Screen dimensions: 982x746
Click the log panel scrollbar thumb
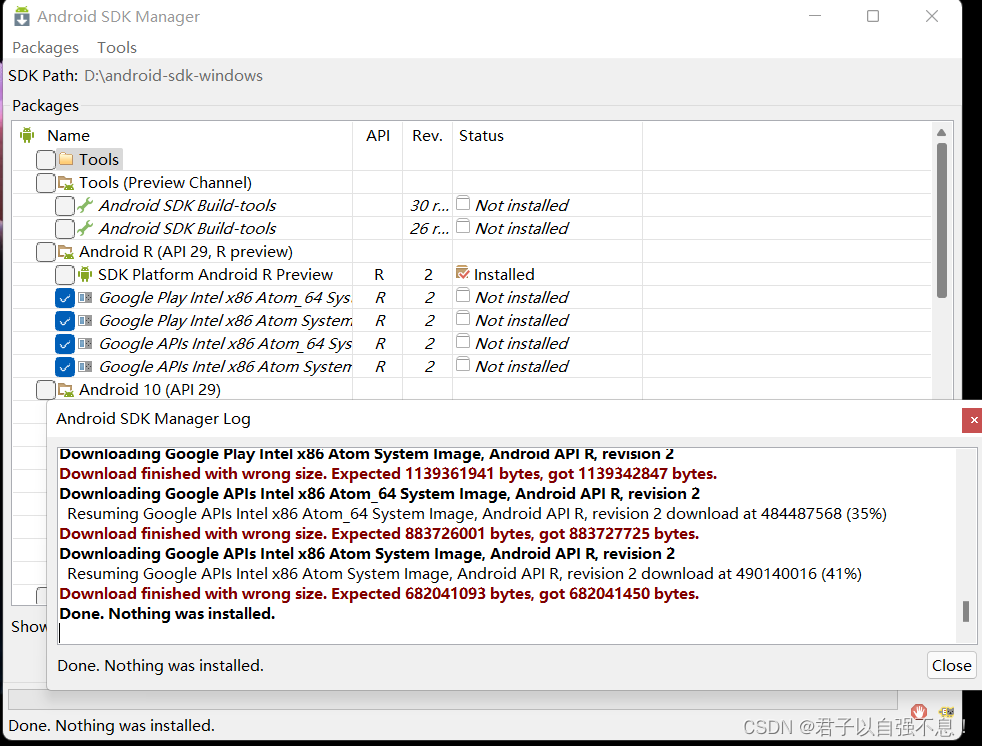[966, 611]
